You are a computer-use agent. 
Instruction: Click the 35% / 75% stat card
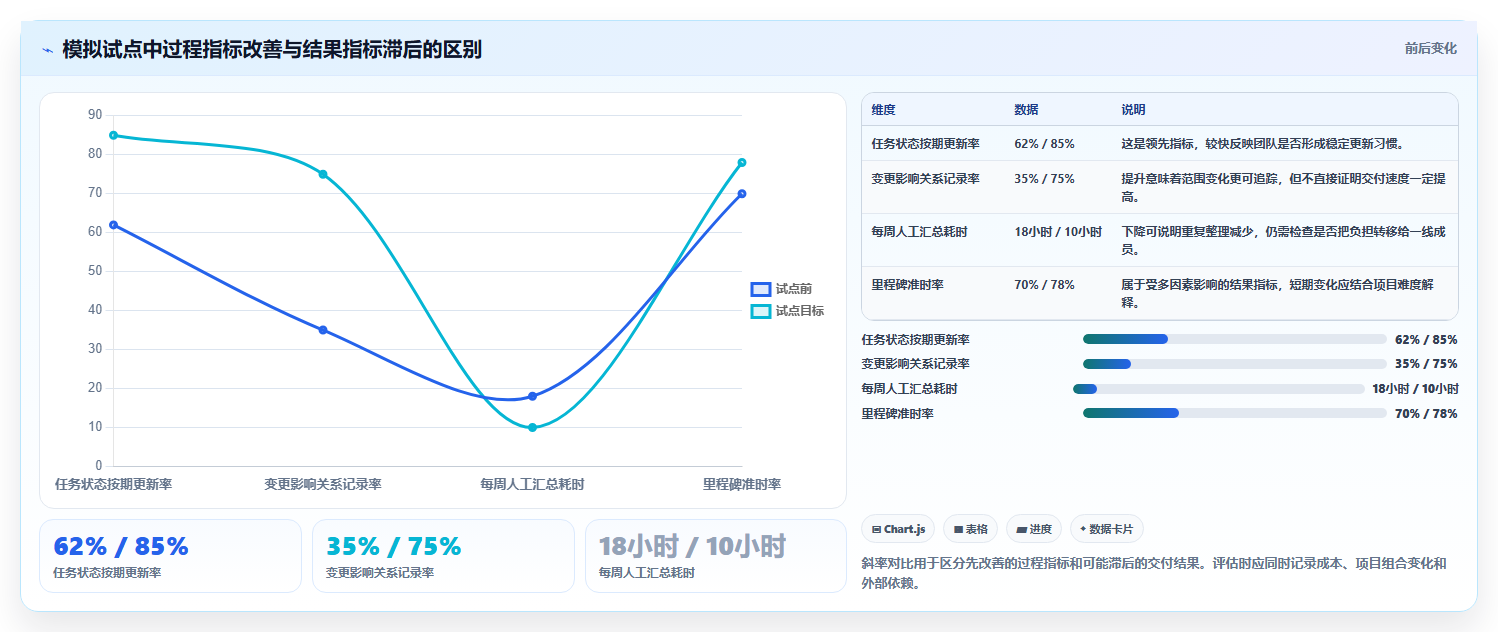443,556
